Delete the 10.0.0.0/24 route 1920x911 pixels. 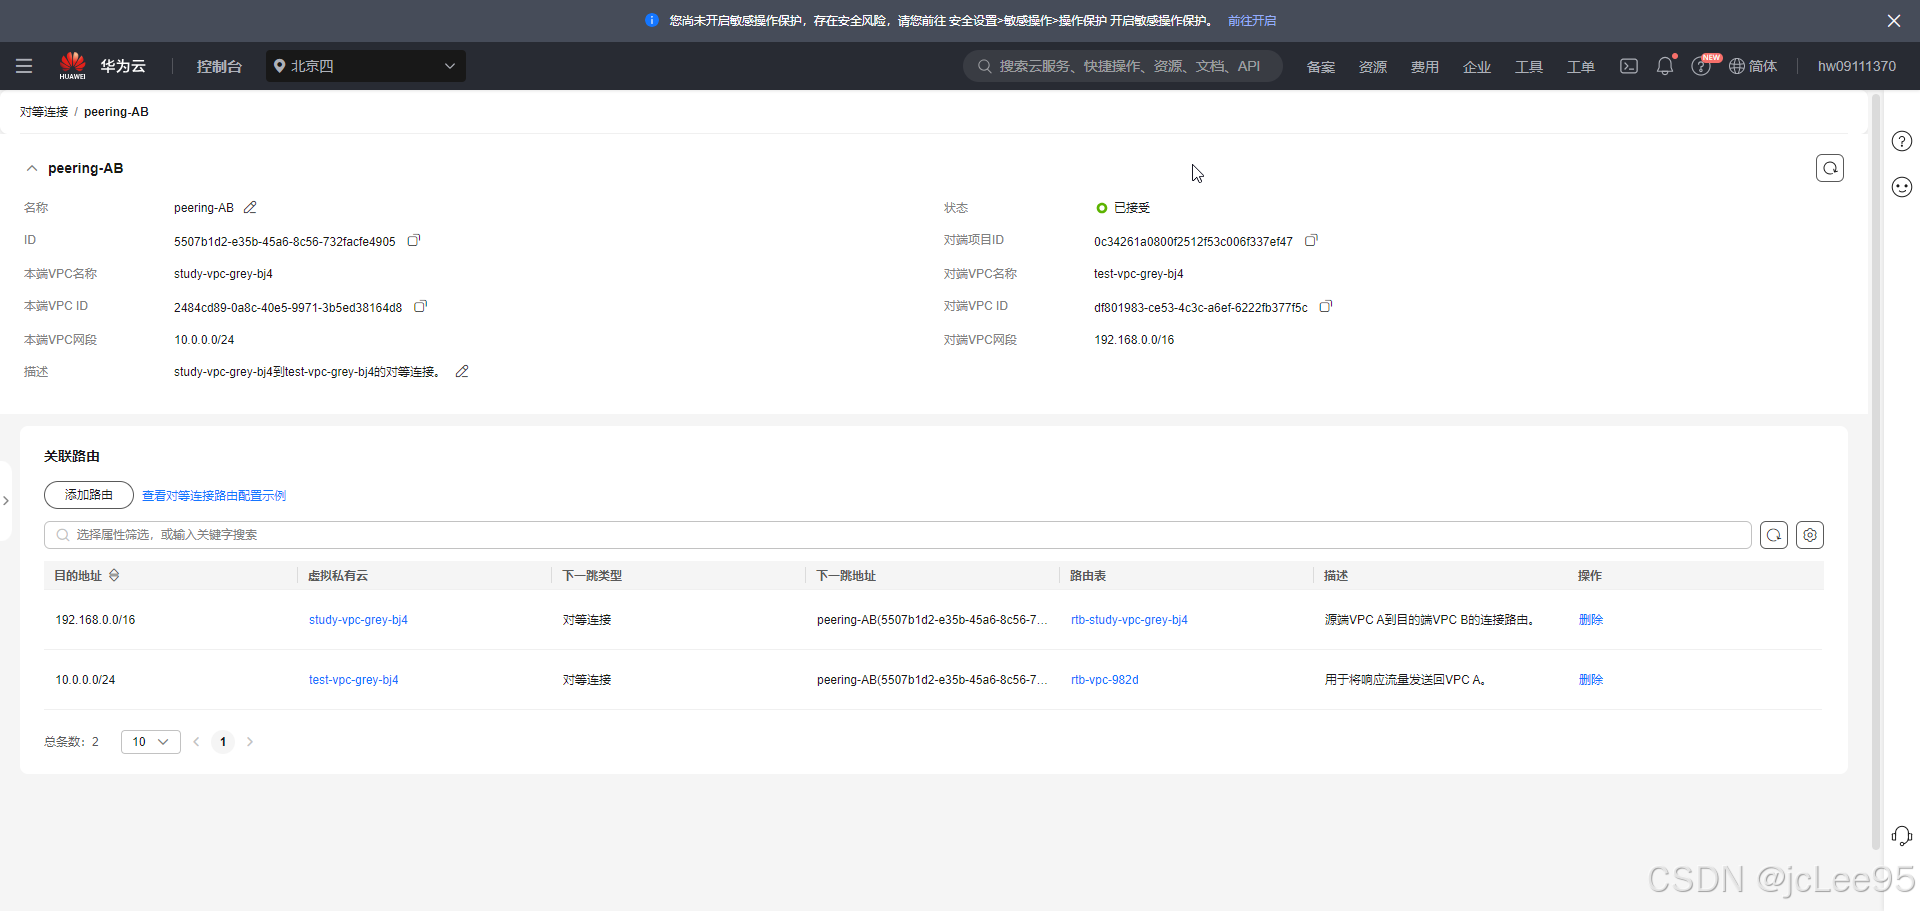(x=1591, y=680)
